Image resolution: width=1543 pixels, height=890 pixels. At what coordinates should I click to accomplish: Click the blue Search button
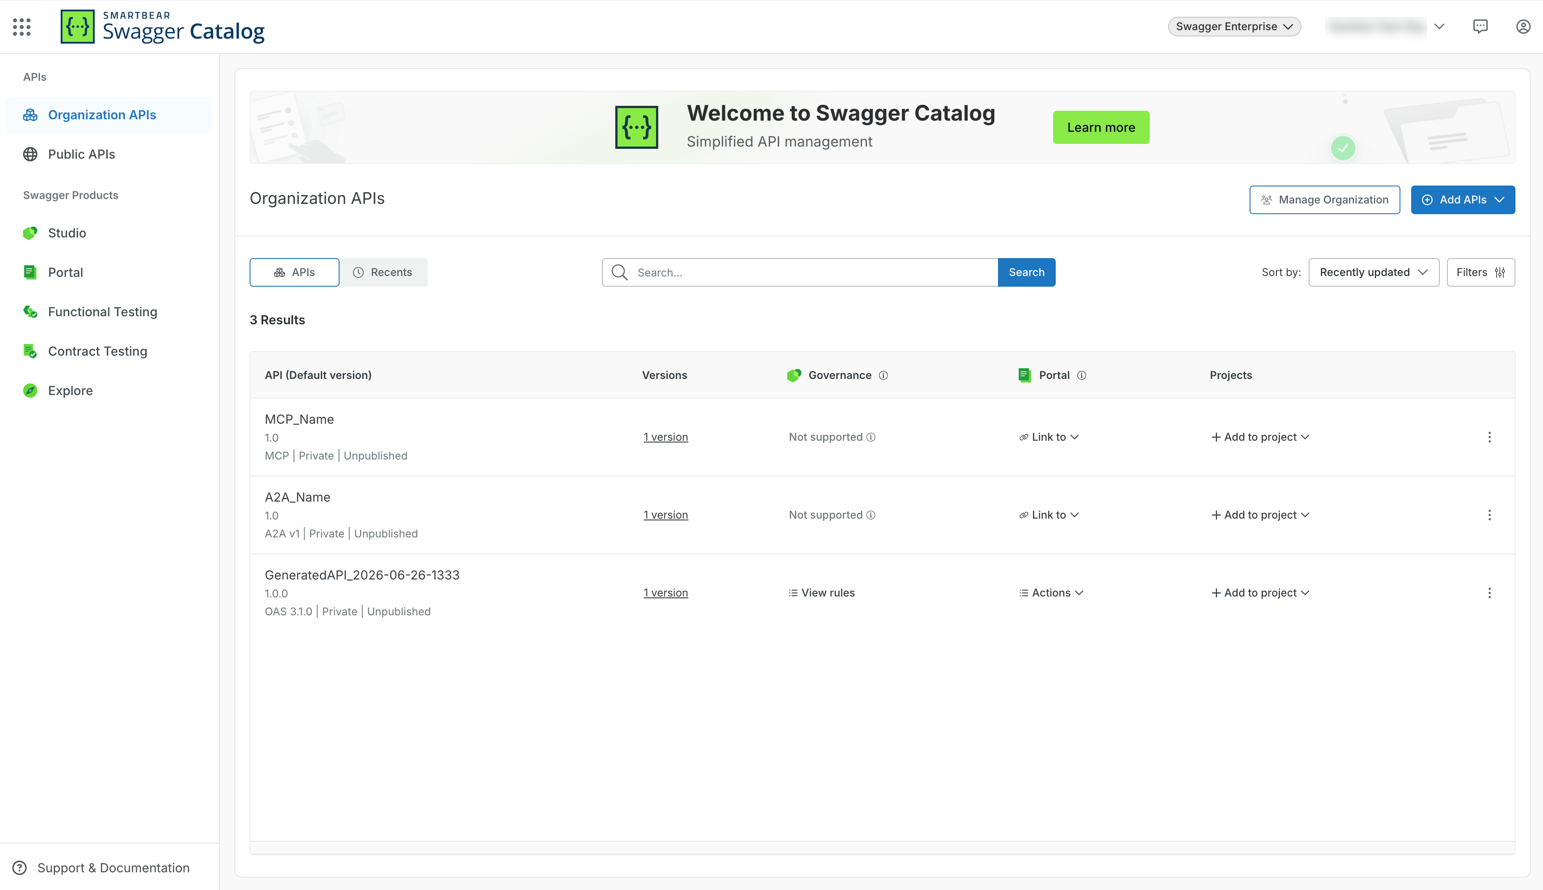tap(1026, 272)
